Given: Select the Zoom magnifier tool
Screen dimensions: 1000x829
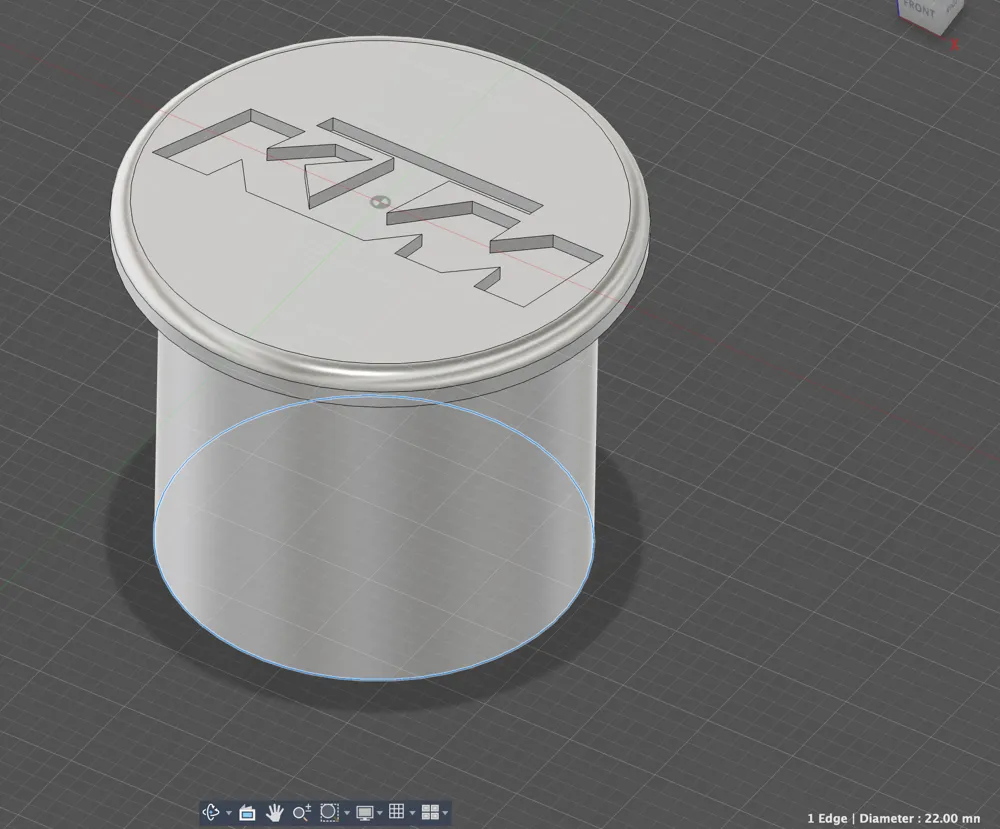Looking at the screenshot, I should [302, 812].
